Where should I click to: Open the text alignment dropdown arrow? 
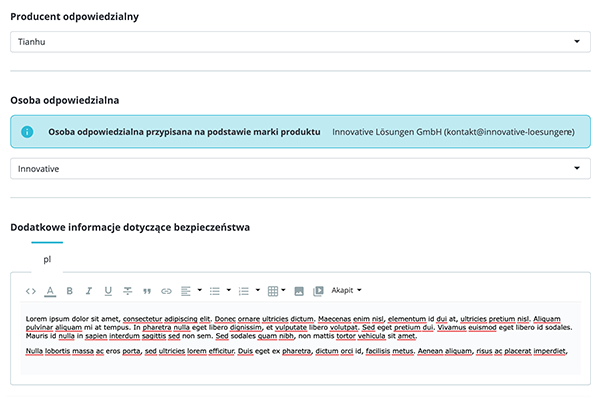pyautogui.click(x=199, y=290)
